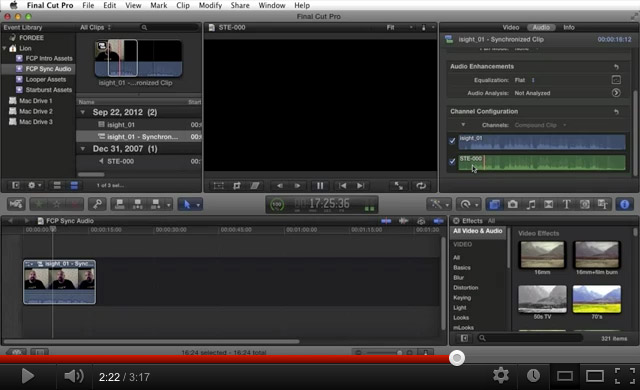Click the Import media button
The height and width of the screenshot is (390, 640).
(16, 204)
